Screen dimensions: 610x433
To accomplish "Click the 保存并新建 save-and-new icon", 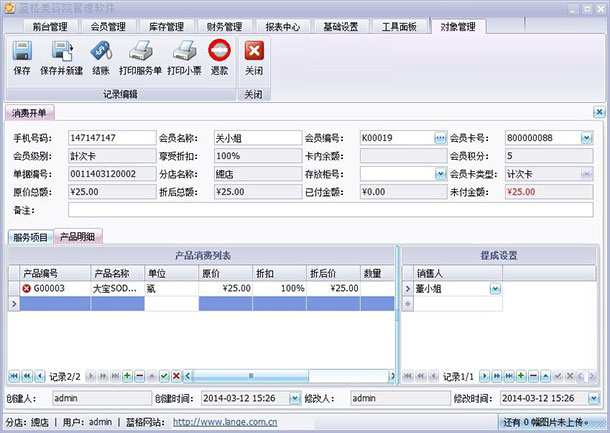I will point(62,51).
